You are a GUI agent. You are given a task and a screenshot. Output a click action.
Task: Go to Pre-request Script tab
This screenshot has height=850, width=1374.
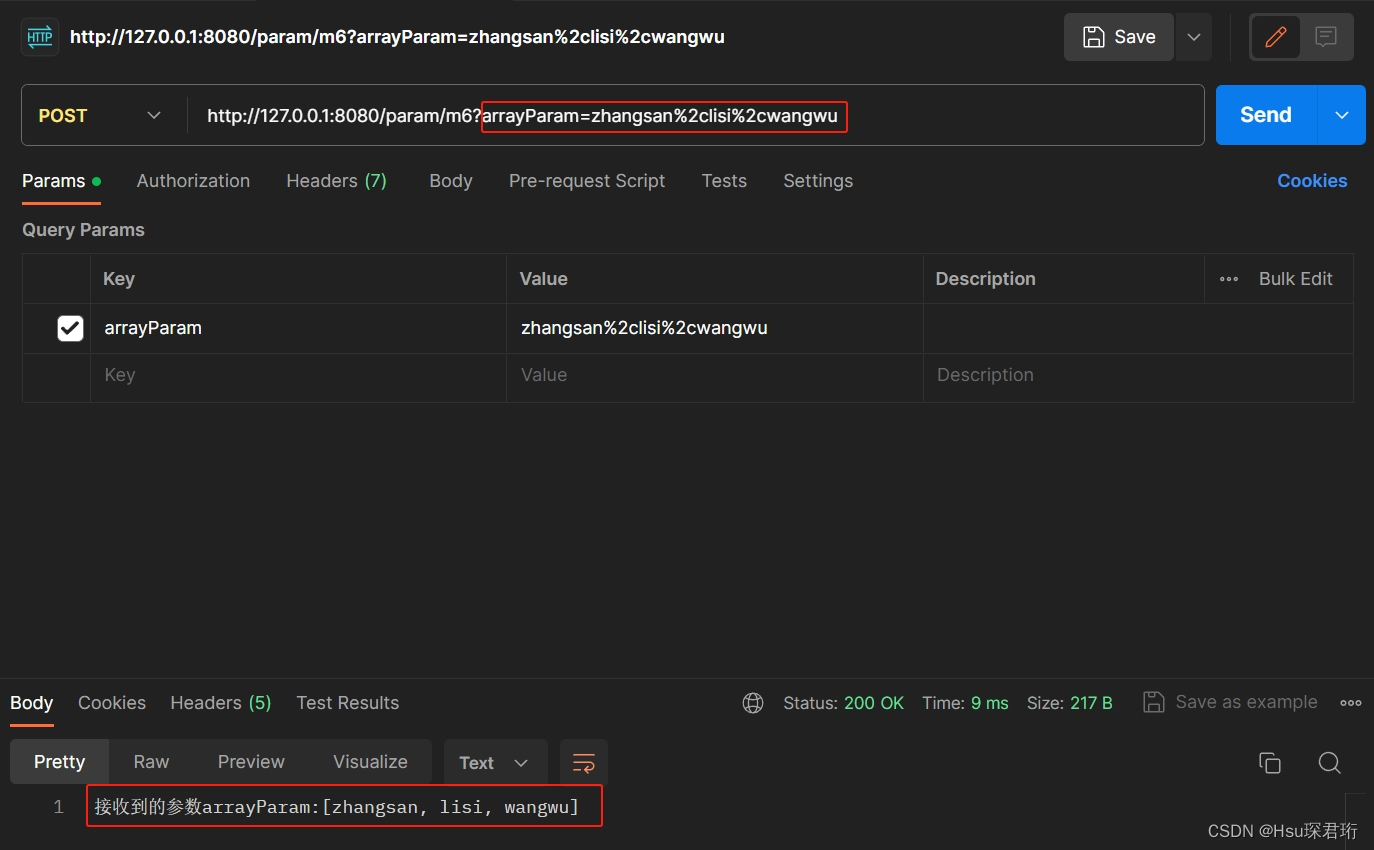(587, 181)
